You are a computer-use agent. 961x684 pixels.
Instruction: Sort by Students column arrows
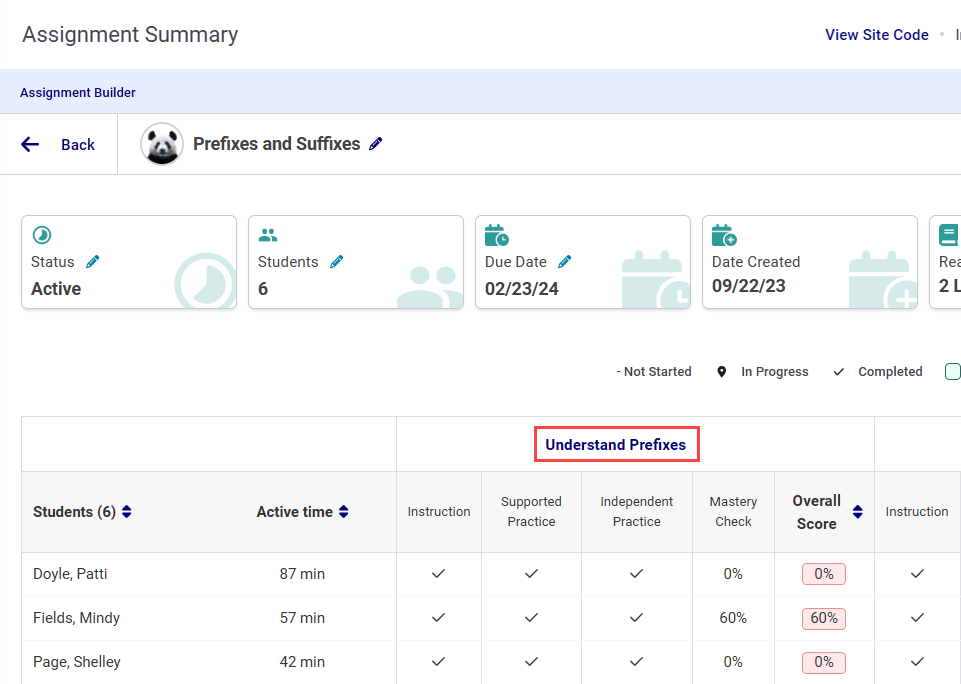pyautogui.click(x=127, y=512)
